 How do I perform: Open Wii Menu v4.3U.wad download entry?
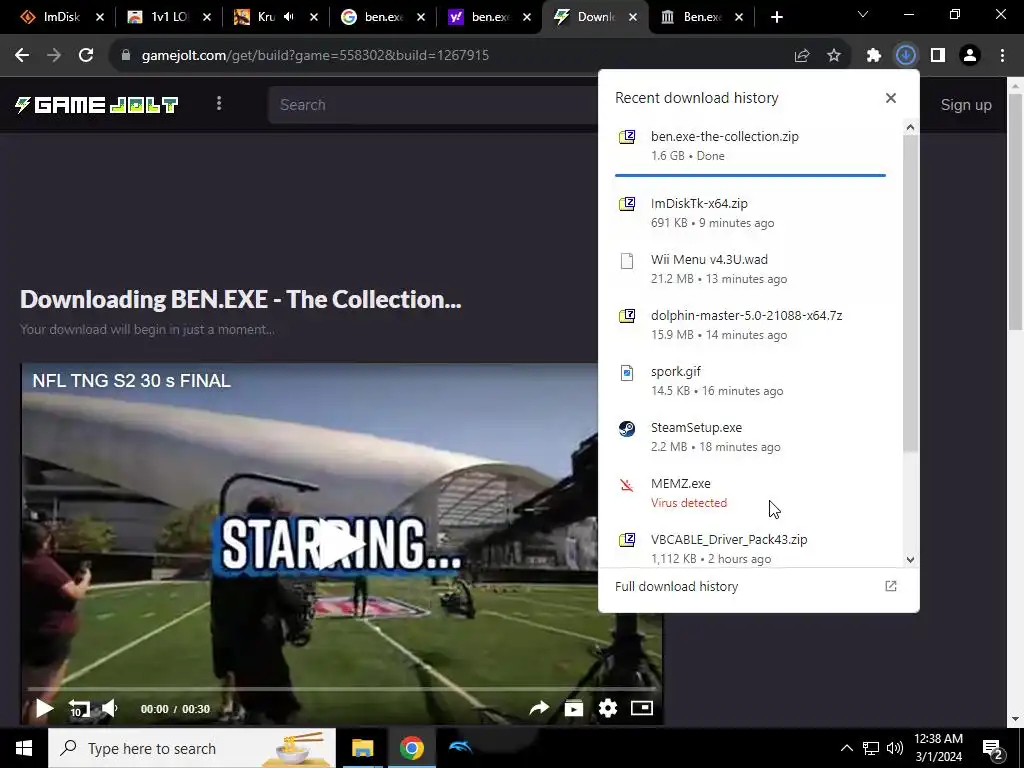click(750, 269)
